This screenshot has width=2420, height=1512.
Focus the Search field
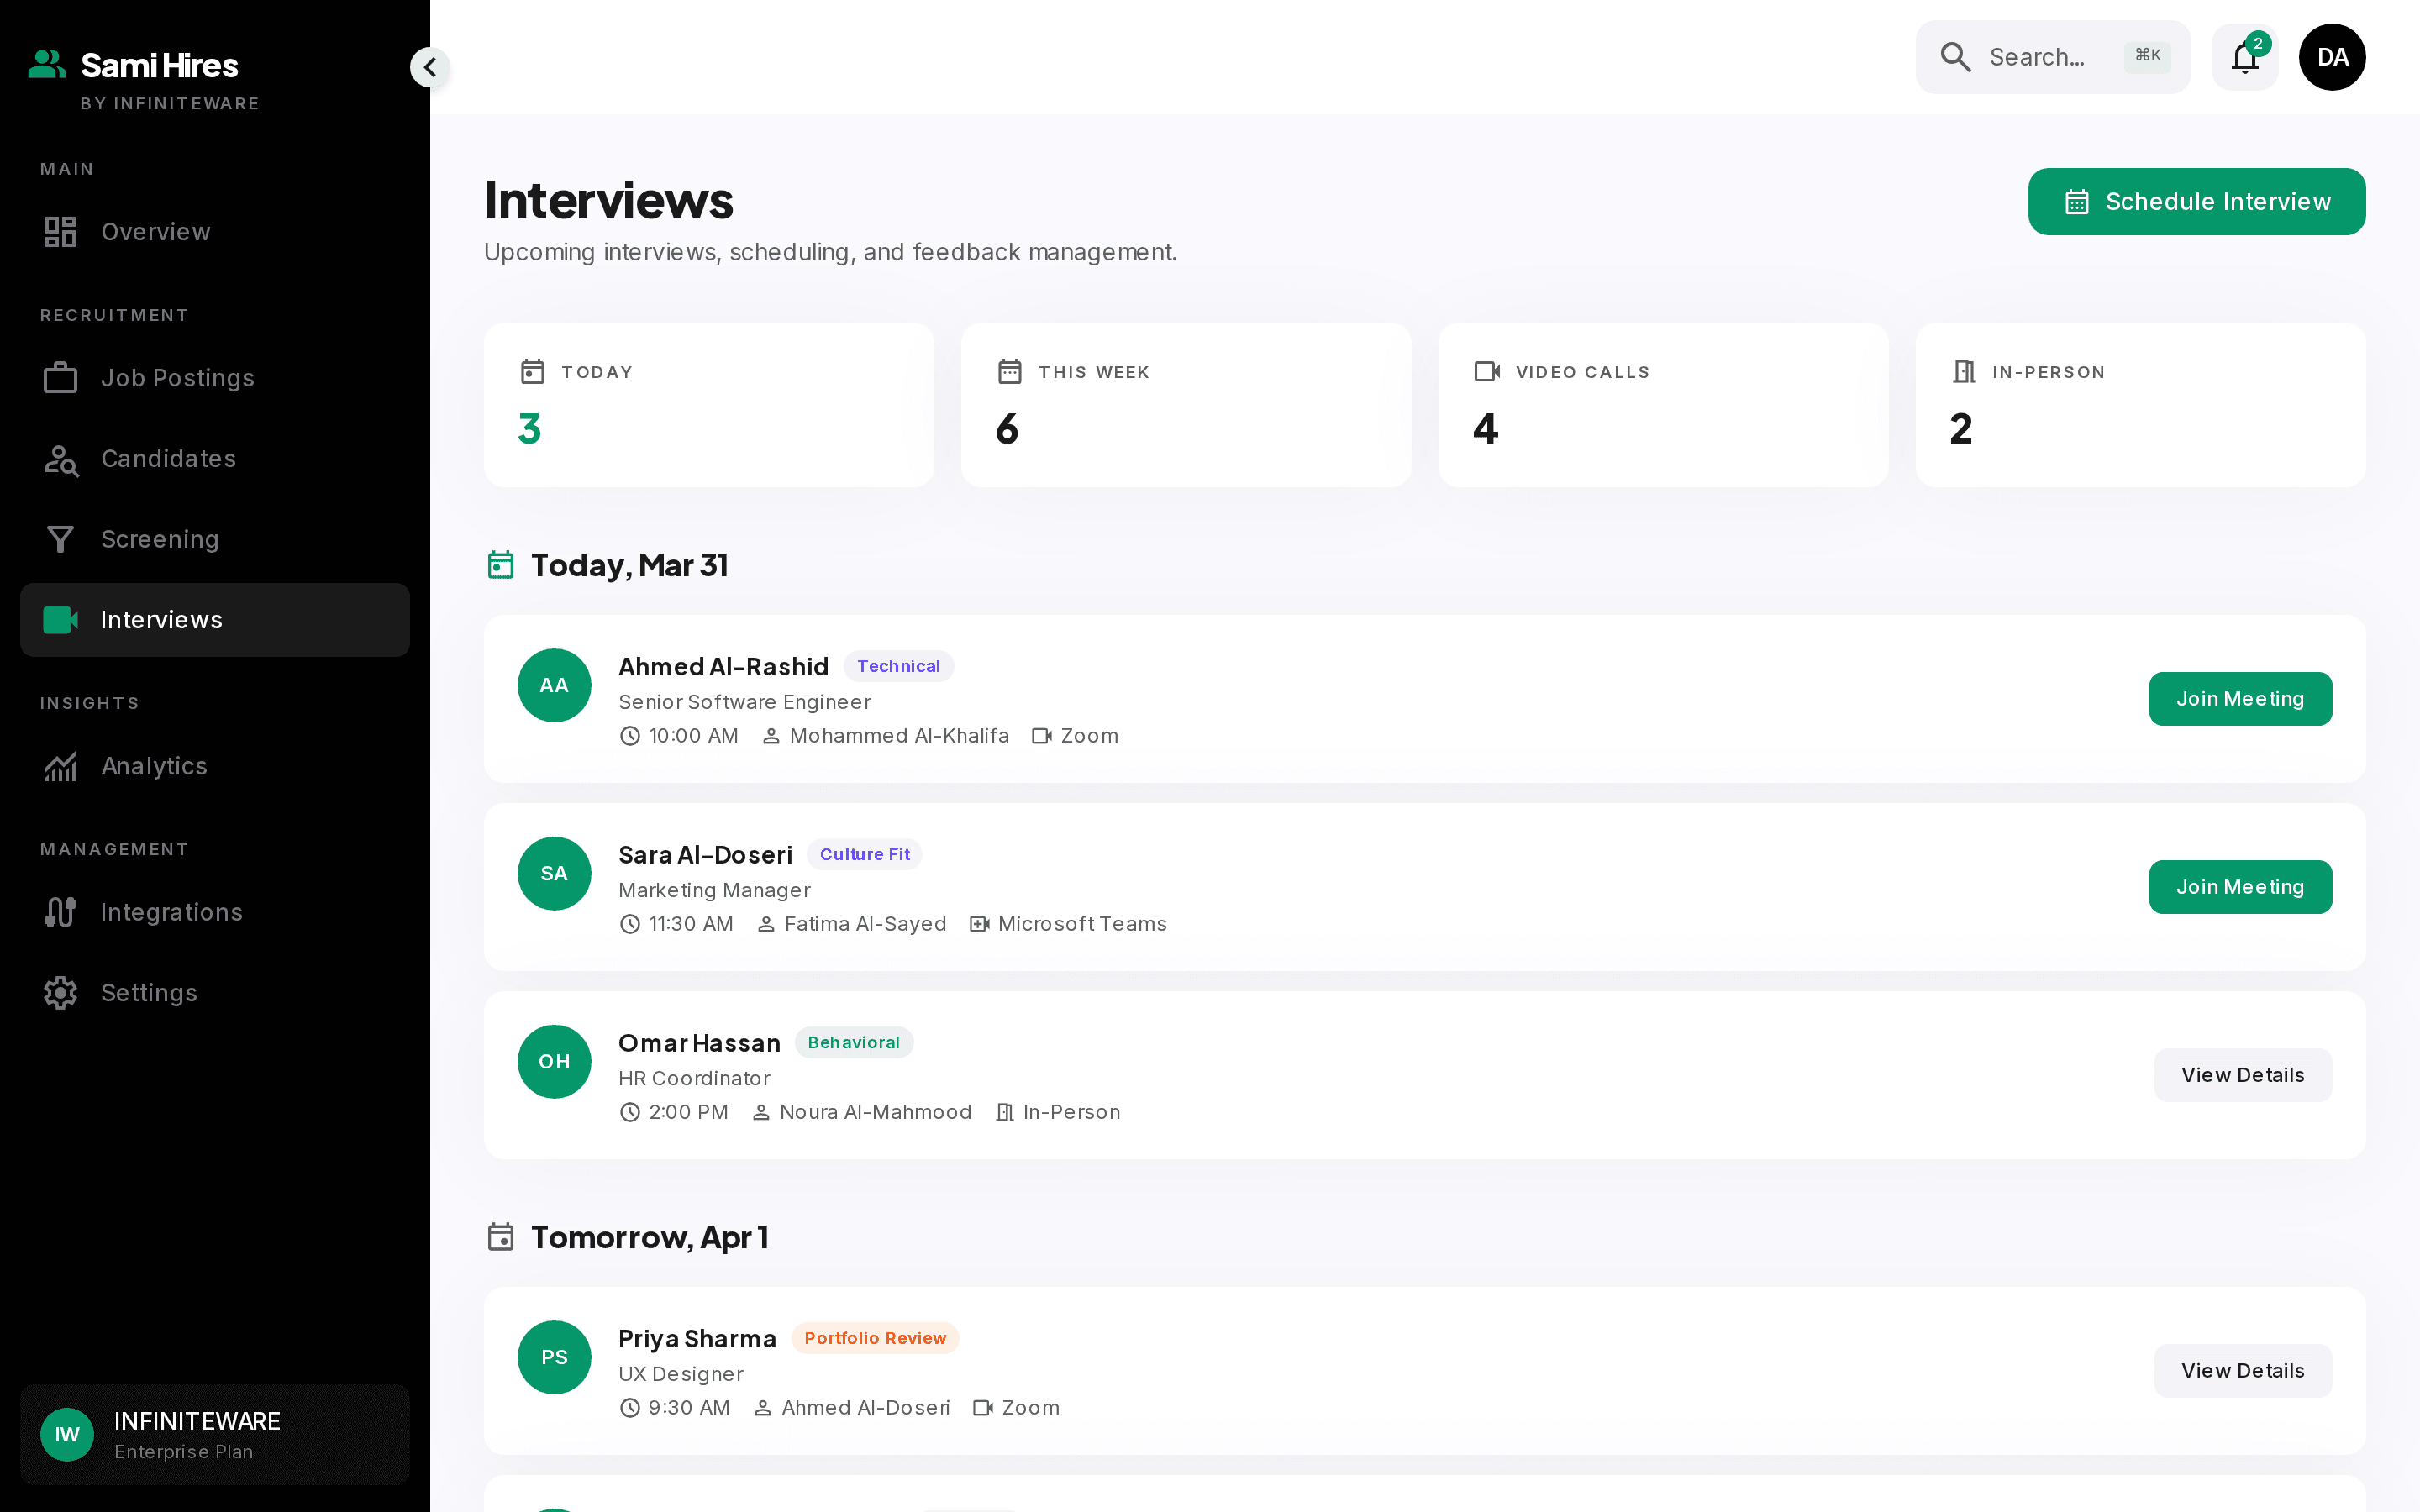2053,57
